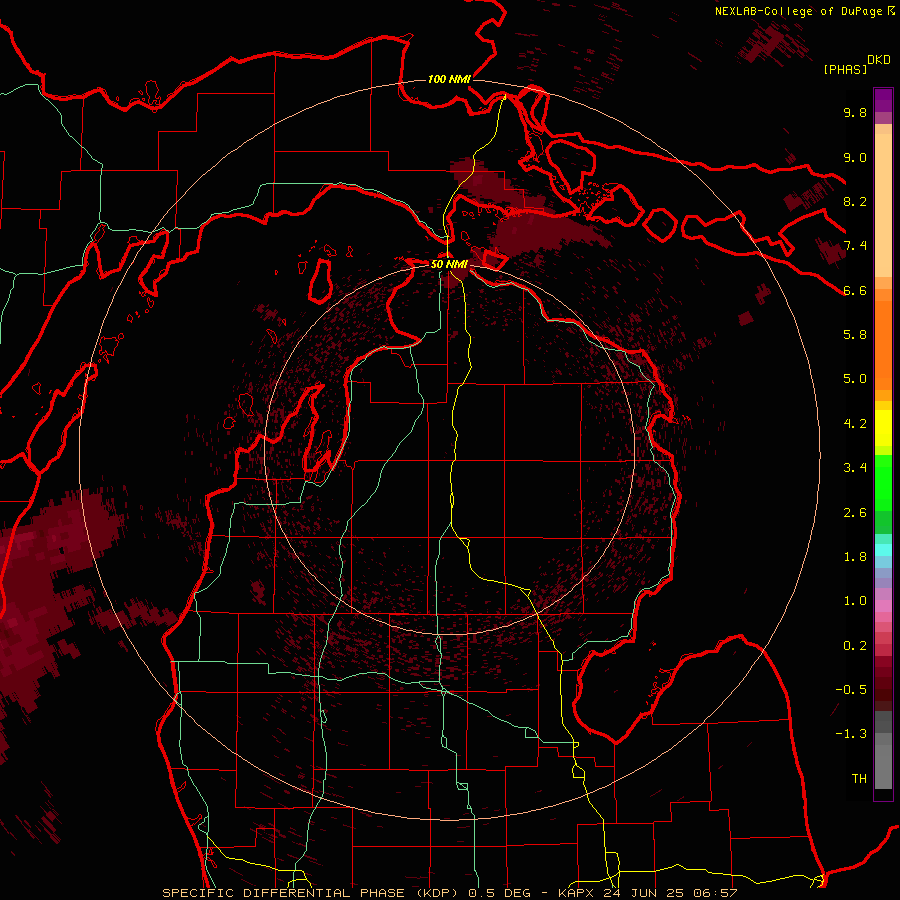Viewport: 900px width, 900px height.
Task: Click the KAPX station identifier
Action: click(577, 893)
